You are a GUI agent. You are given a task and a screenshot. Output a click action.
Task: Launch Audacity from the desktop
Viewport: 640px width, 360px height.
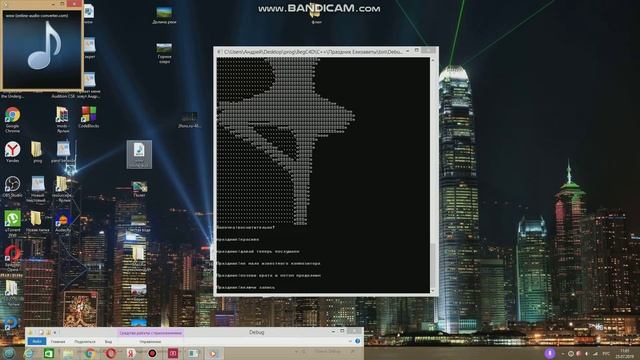63,222
